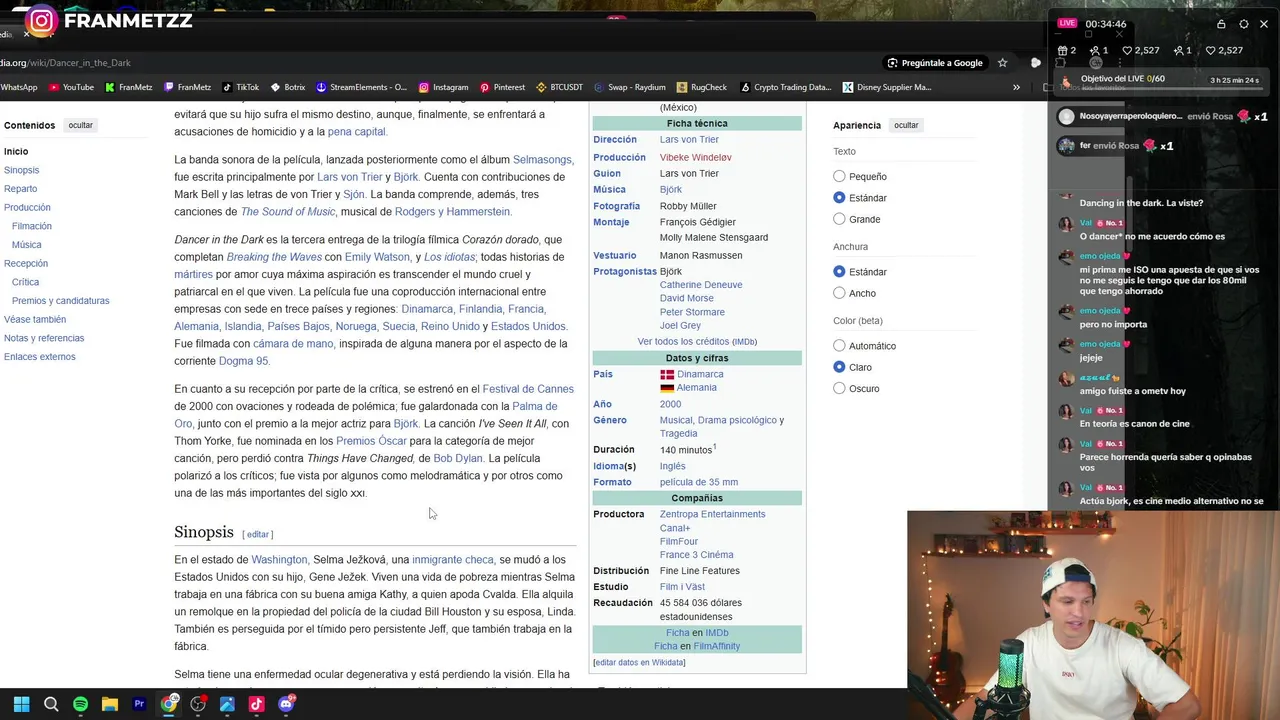Open the Botrix bookmark

pyautogui.click(x=287, y=87)
